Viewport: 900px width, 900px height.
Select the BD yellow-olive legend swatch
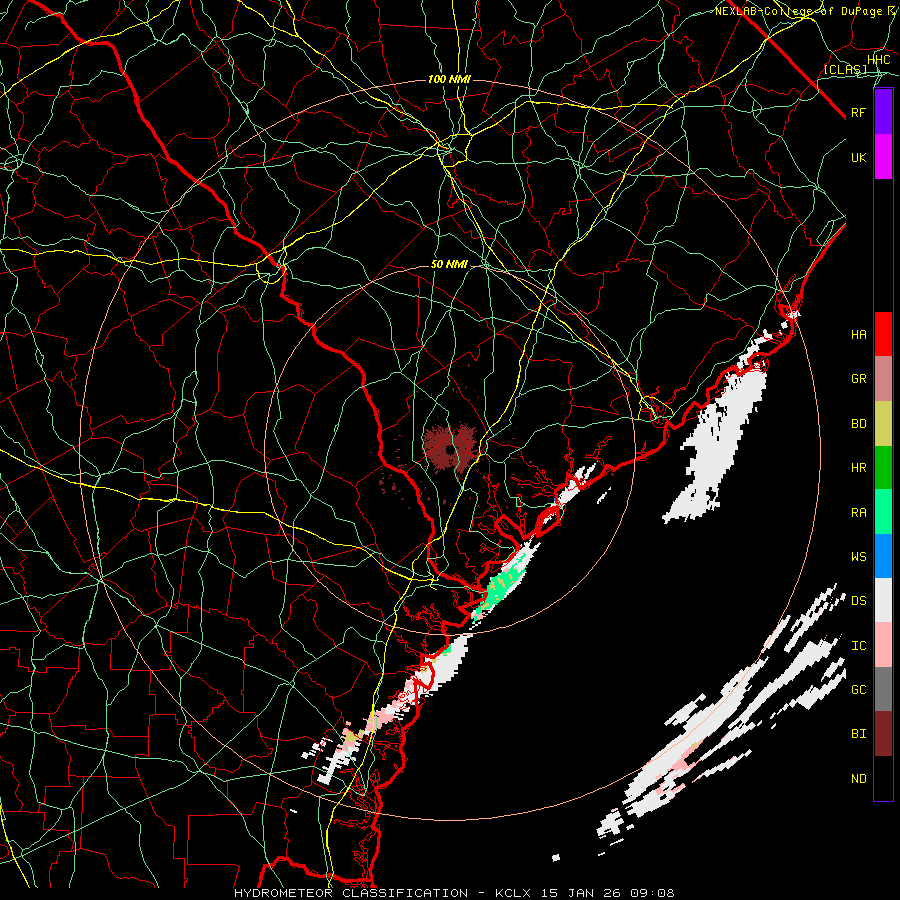[x=883, y=424]
